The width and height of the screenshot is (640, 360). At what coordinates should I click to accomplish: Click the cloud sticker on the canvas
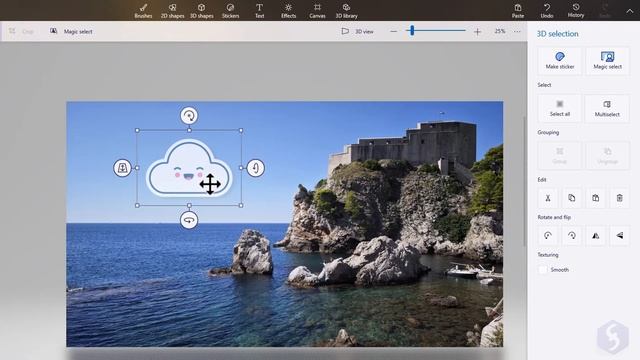[189, 168]
